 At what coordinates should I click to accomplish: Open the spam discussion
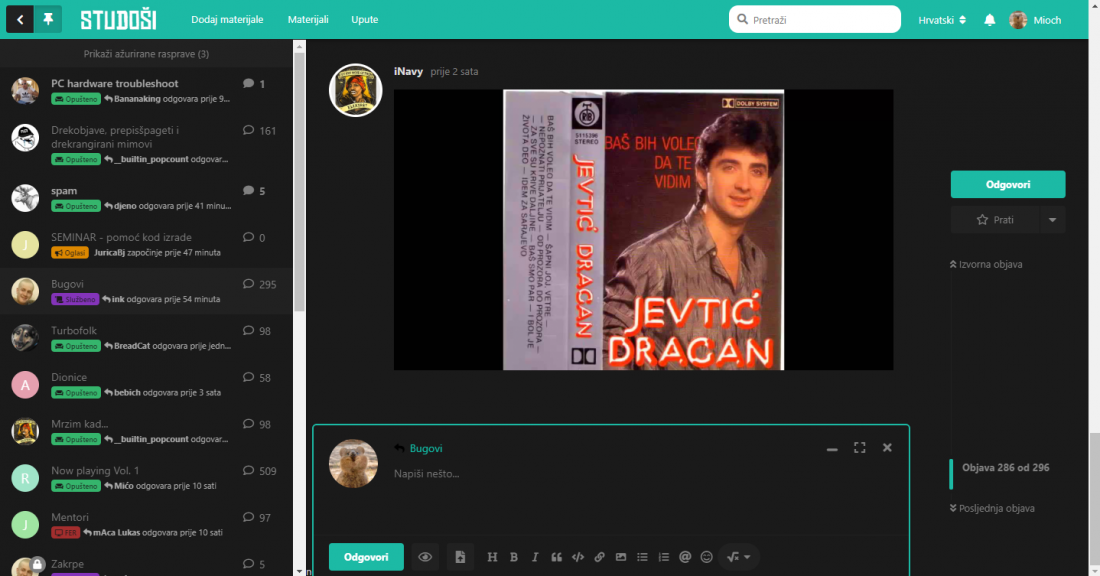point(64,191)
